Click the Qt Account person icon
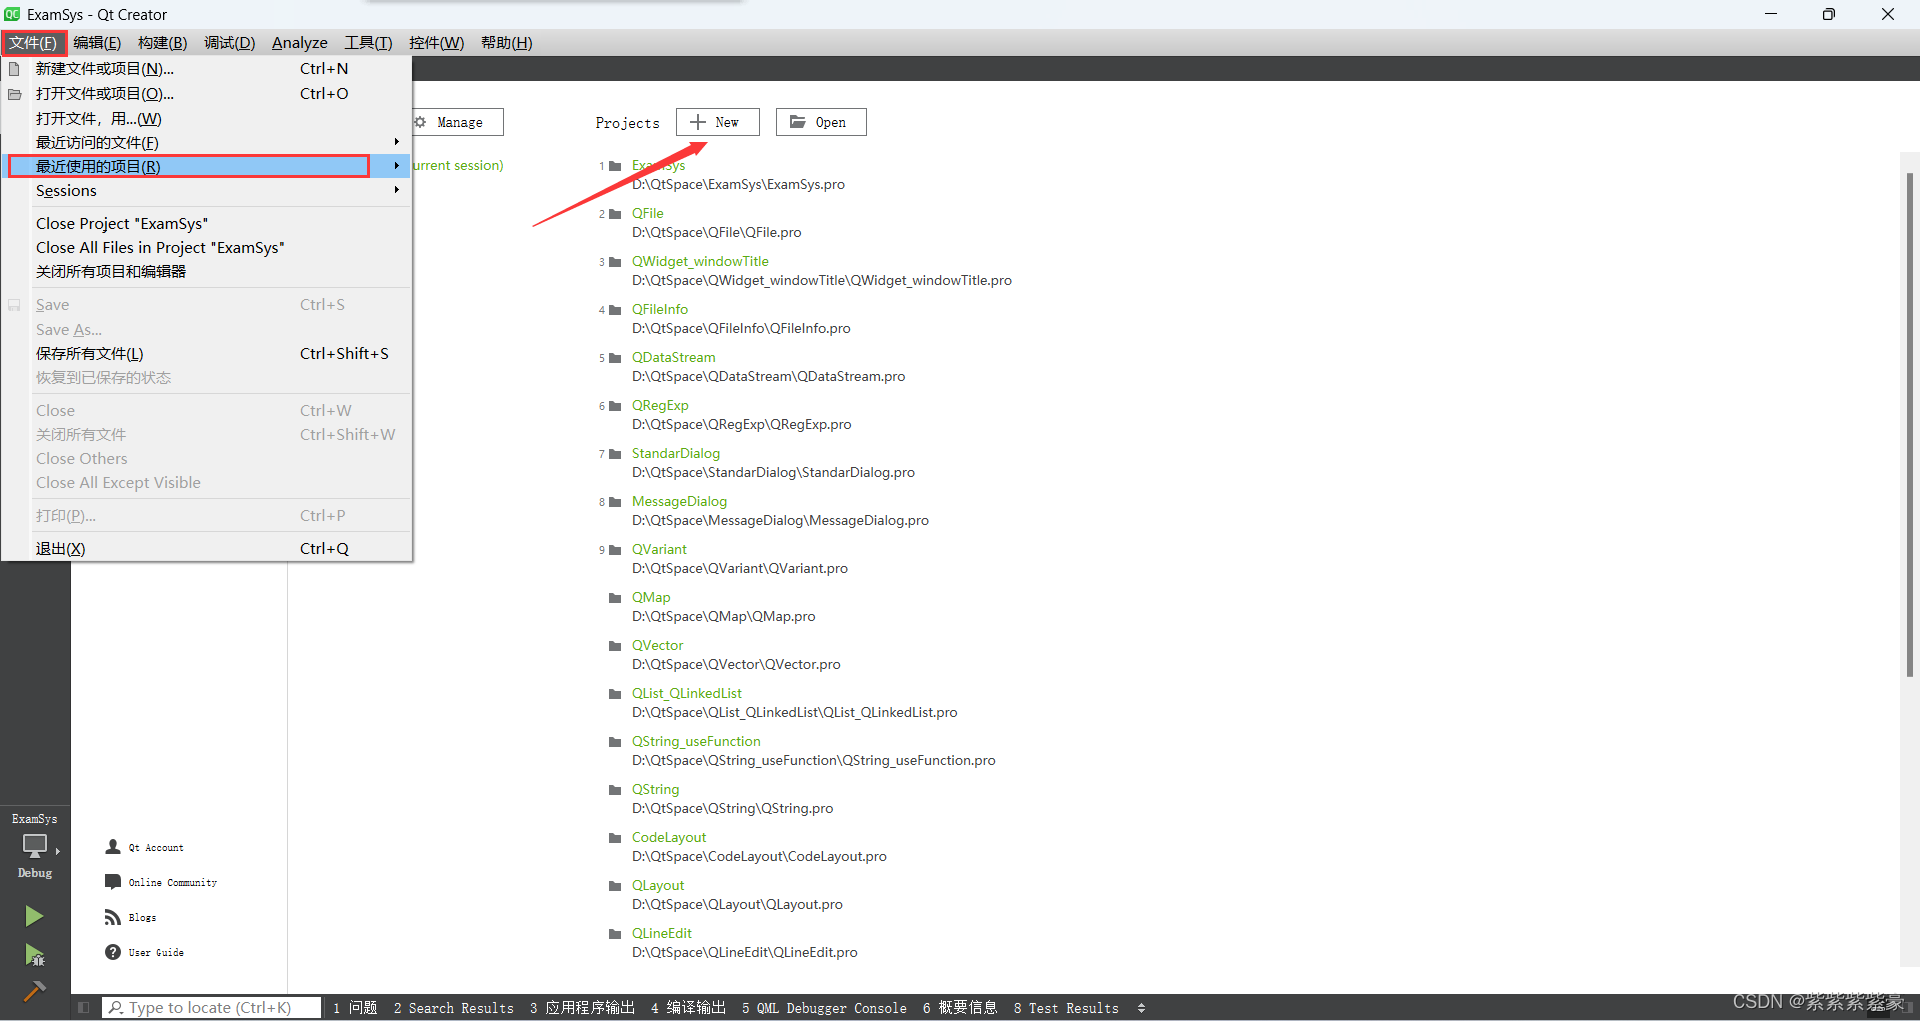Image resolution: width=1920 pixels, height=1021 pixels. click(113, 847)
